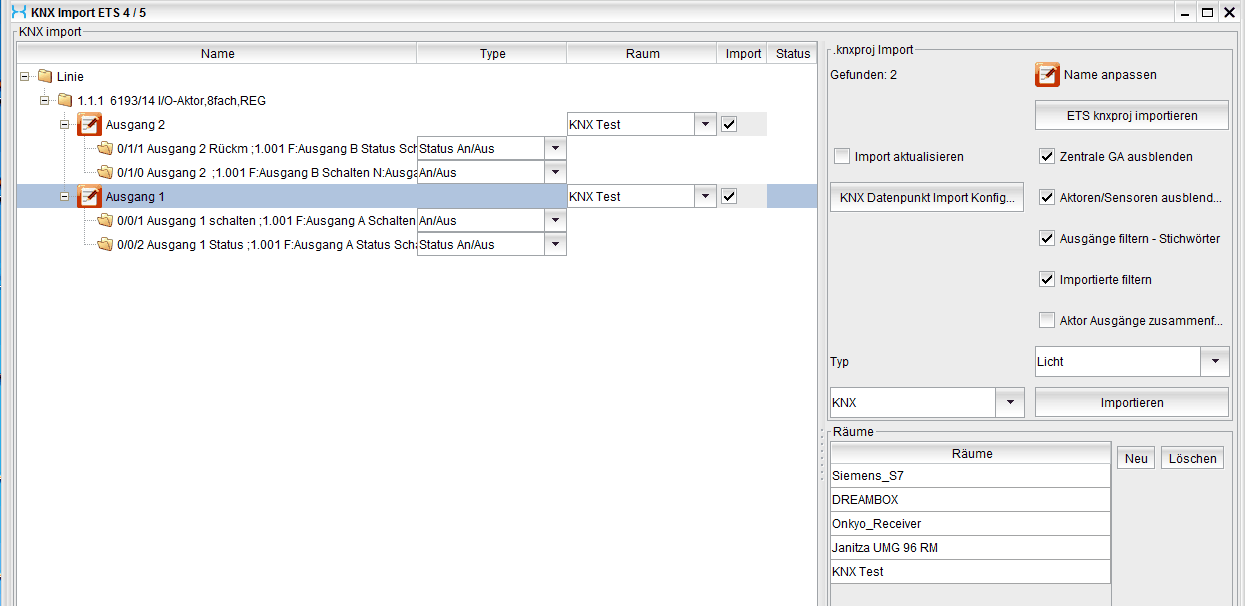Click the KNX Import window title icon
Viewport: 1245px width, 606px height.
[18, 12]
